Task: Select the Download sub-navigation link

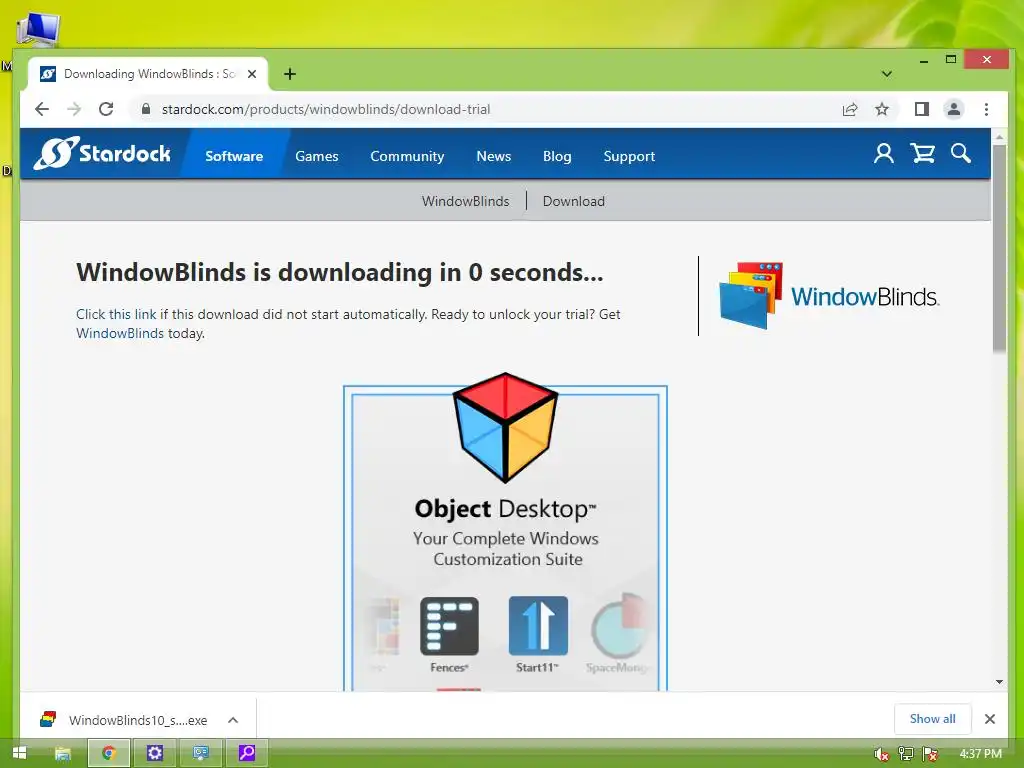Action: (x=573, y=201)
